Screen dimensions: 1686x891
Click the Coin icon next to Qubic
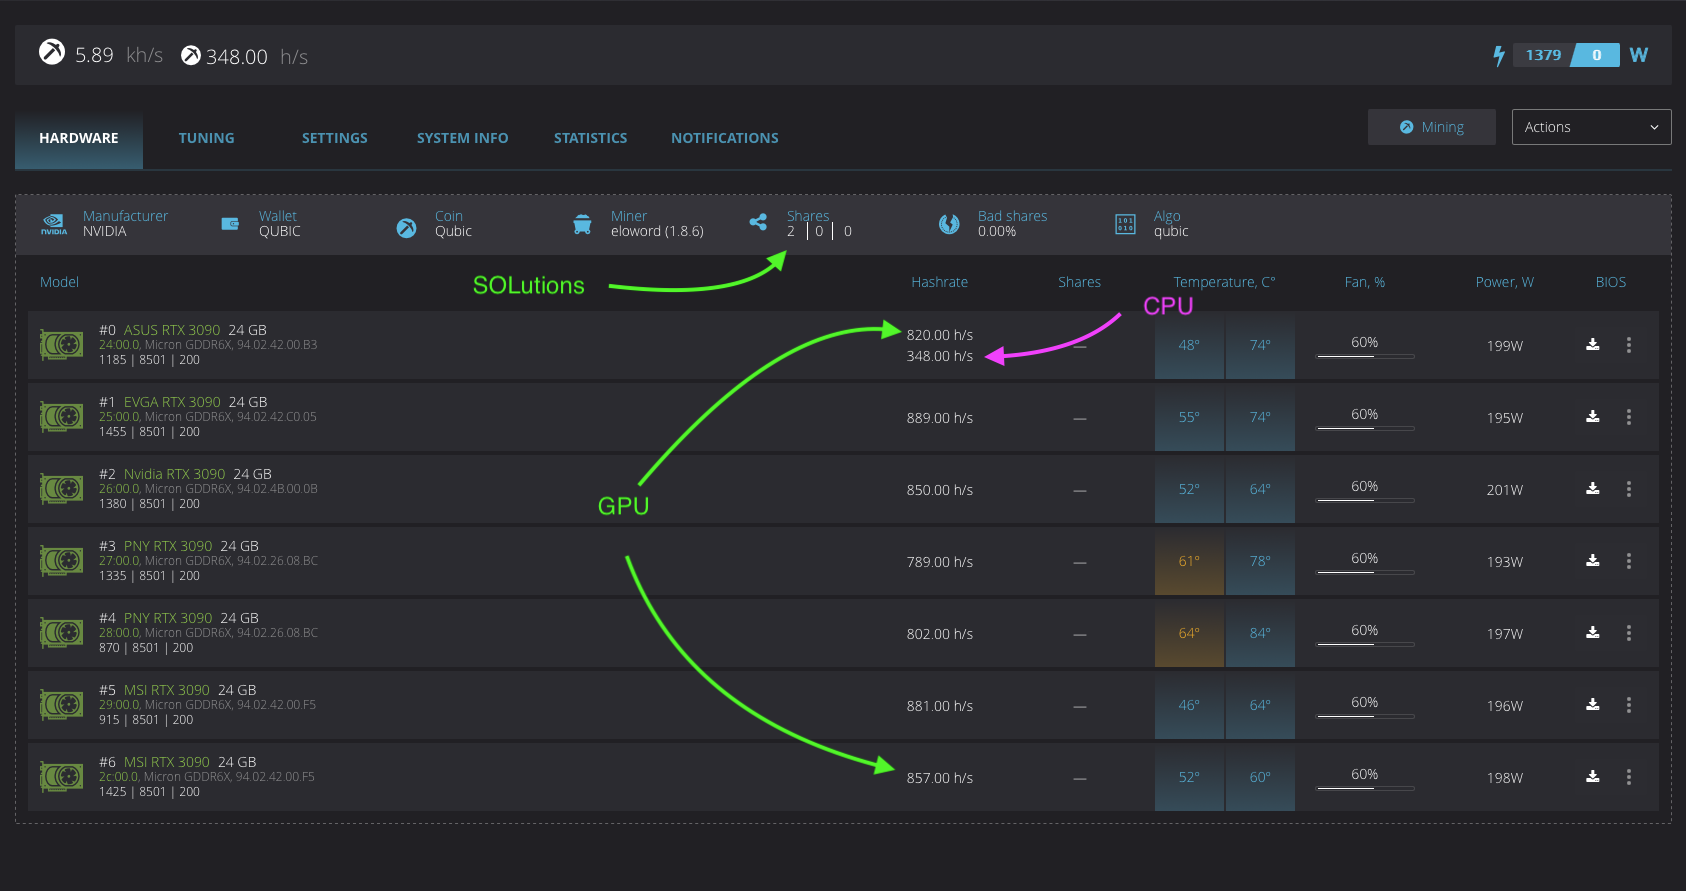point(406,228)
